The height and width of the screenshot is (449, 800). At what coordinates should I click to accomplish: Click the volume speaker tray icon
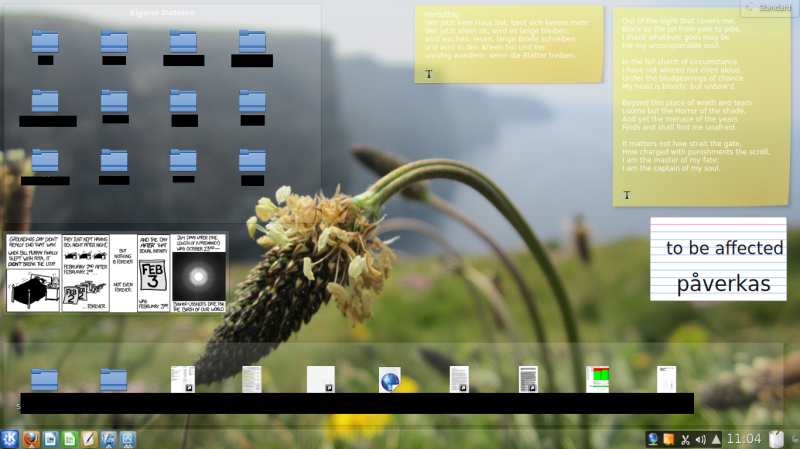[x=701, y=439]
